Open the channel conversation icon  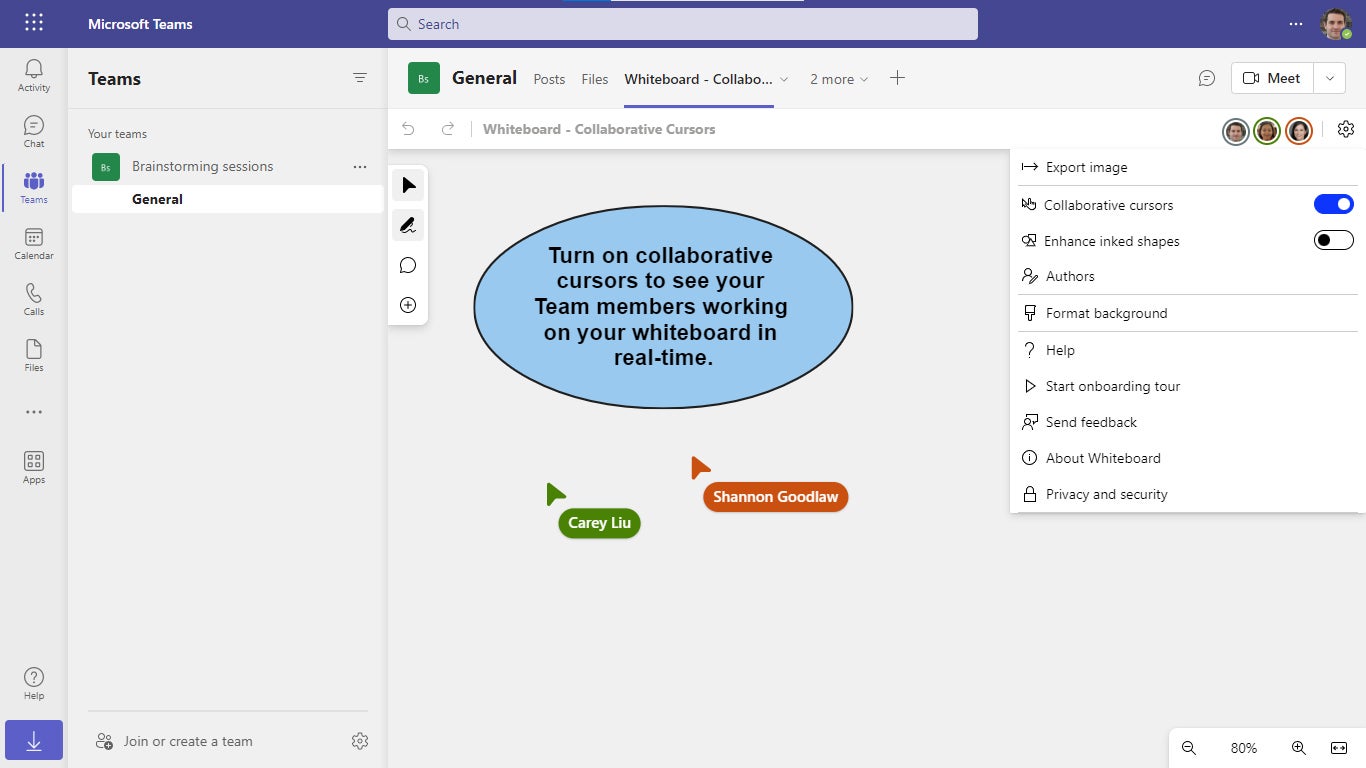(1207, 78)
